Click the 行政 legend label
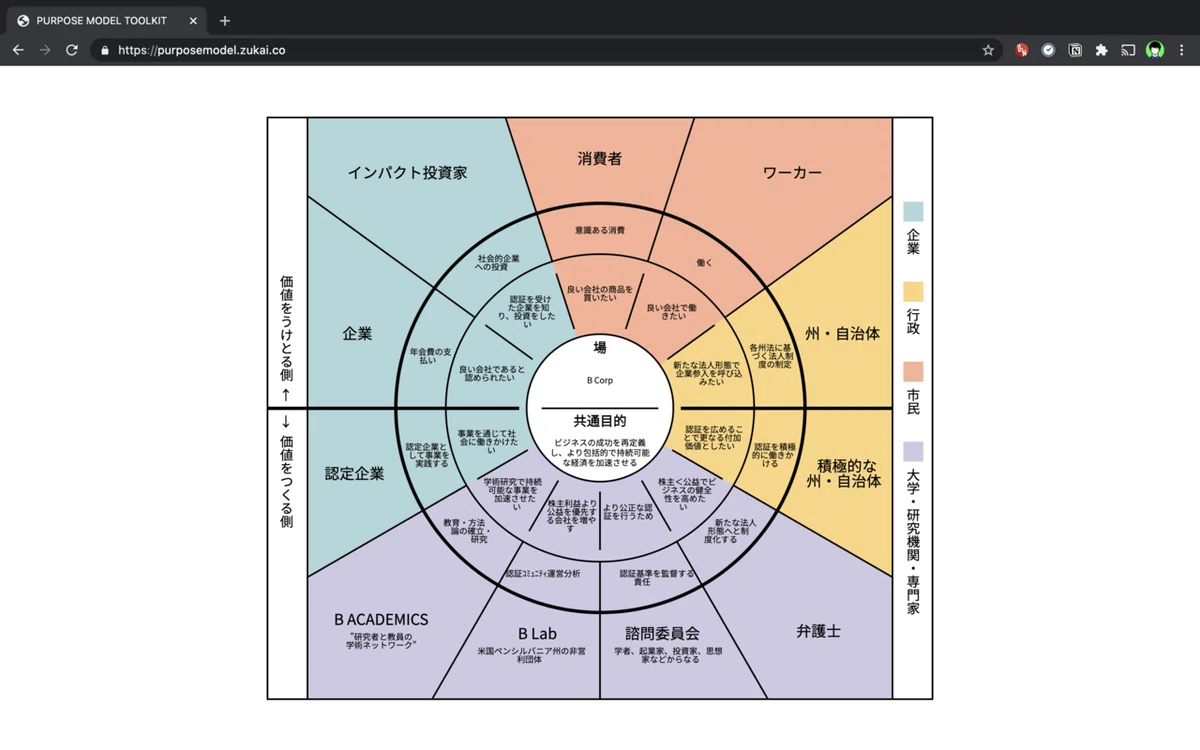 tap(913, 322)
